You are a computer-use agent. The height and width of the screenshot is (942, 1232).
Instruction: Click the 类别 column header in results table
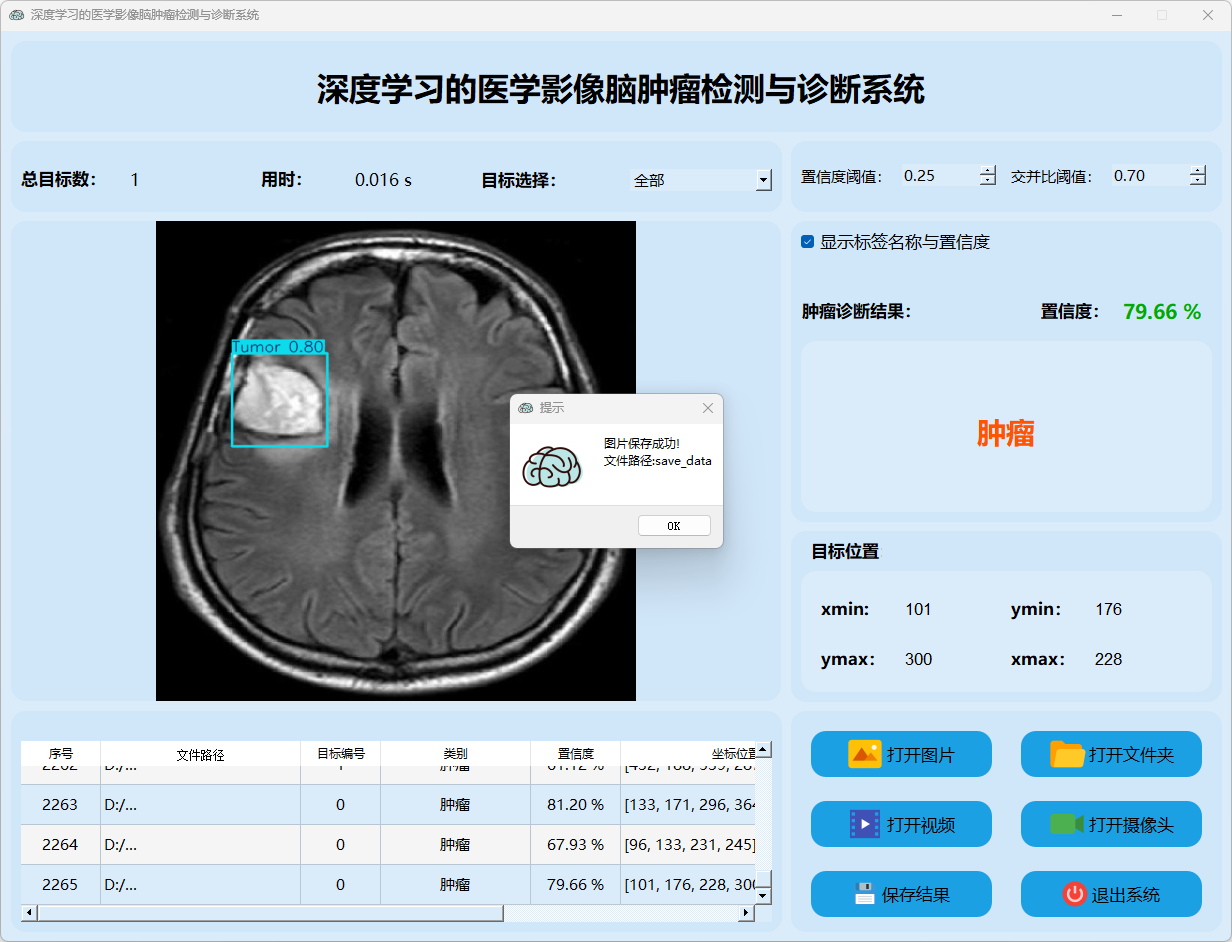pos(455,754)
